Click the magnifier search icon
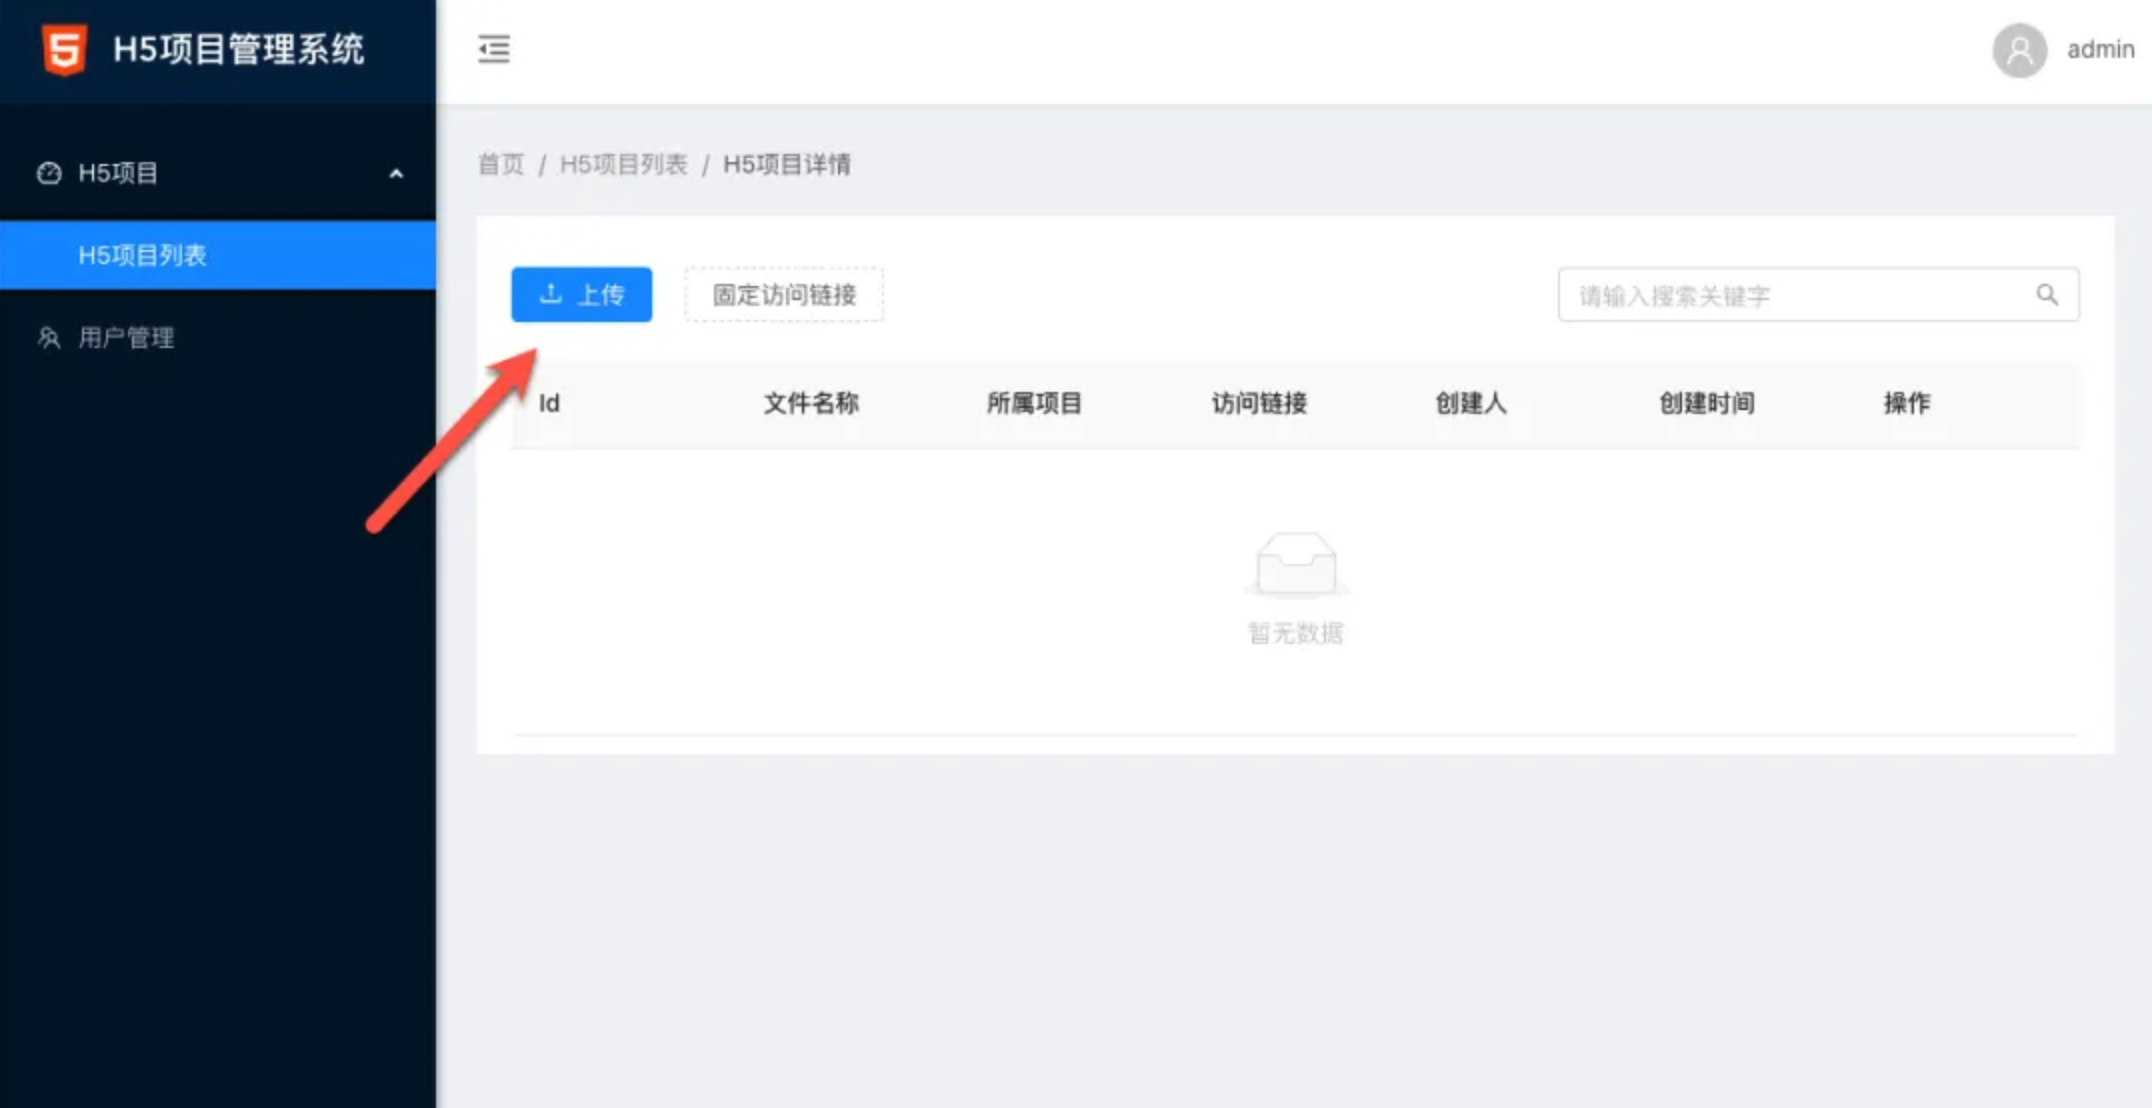Viewport: 2152px width, 1108px height. 2047,295
